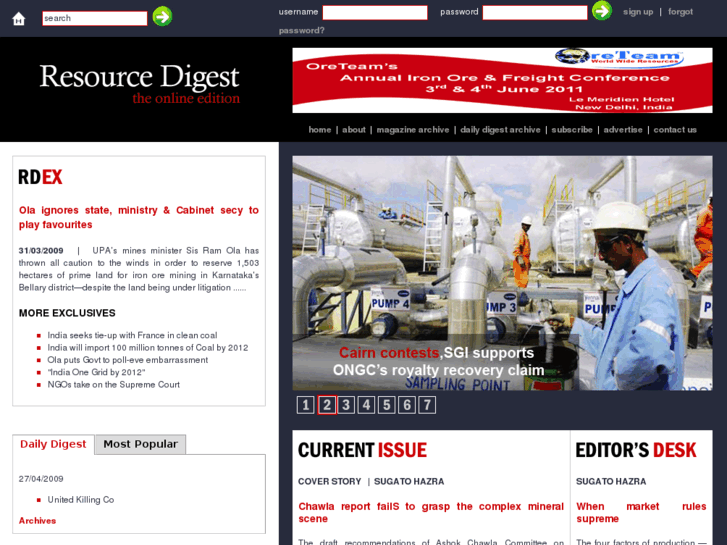This screenshot has width=727, height=545.
Task: Open the sign up link
Action: (x=638, y=12)
